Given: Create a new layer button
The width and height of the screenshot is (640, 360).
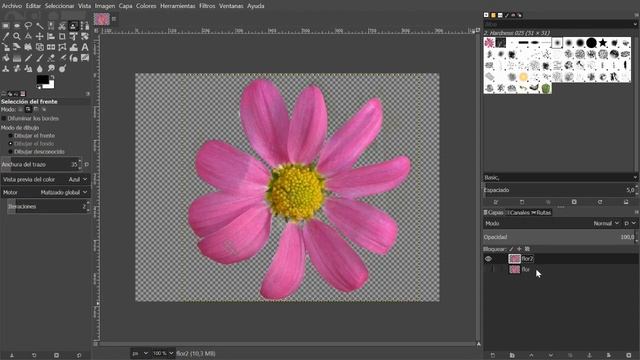Looking at the screenshot, I should (493, 356).
